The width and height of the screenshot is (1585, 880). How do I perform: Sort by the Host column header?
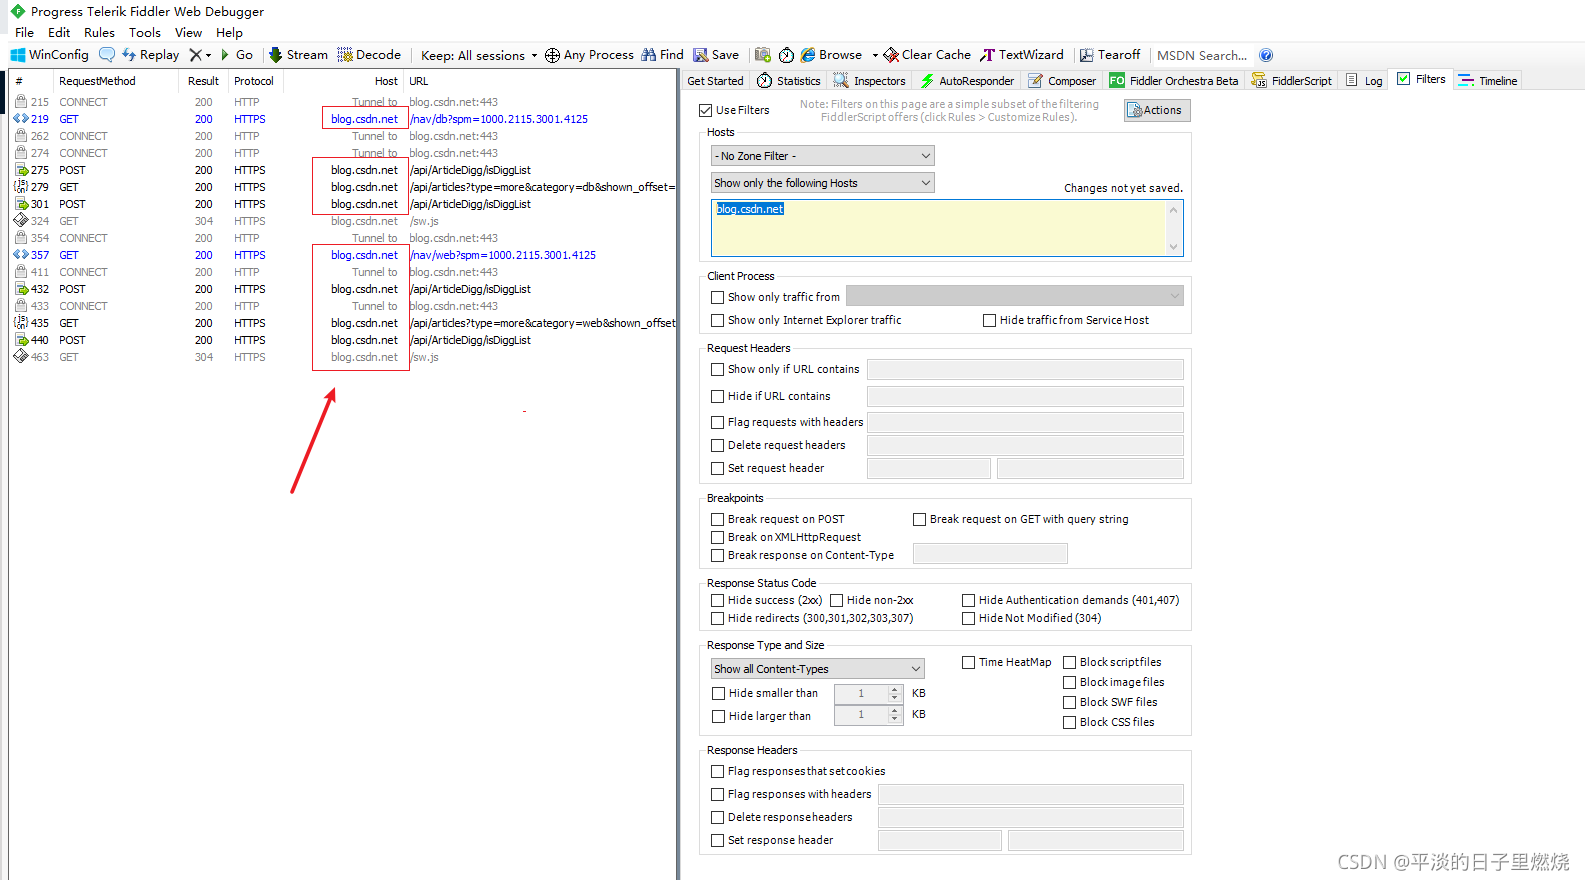344,81
